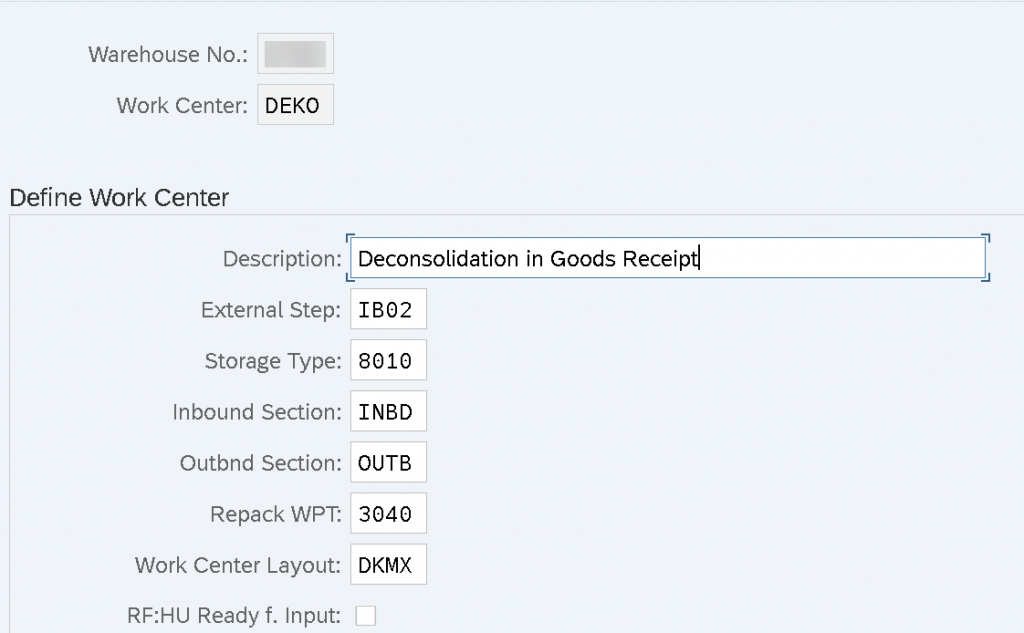The width and height of the screenshot is (1024, 633).
Task: Select the Work Center field DEKO
Action: (x=295, y=105)
